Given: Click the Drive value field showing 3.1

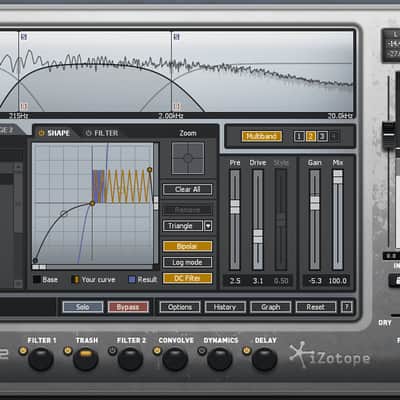Looking at the screenshot, I should click(258, 281).
